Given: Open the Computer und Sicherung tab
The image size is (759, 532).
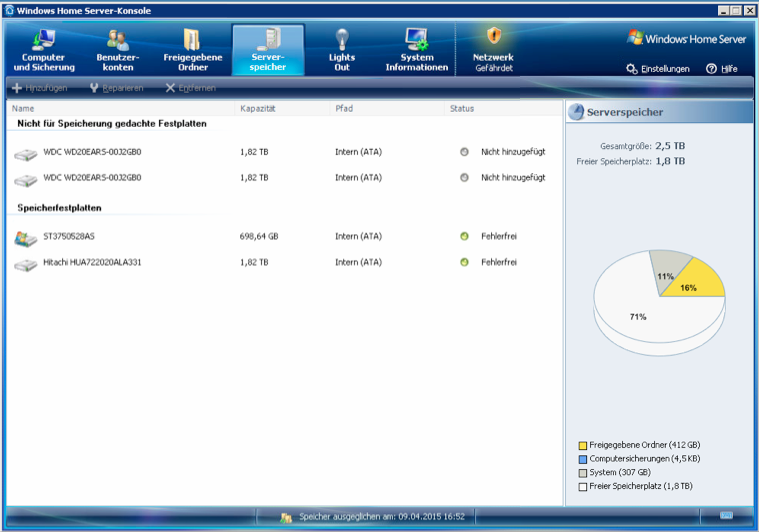Looking at the screenshot, I should (x=44, y=50).
